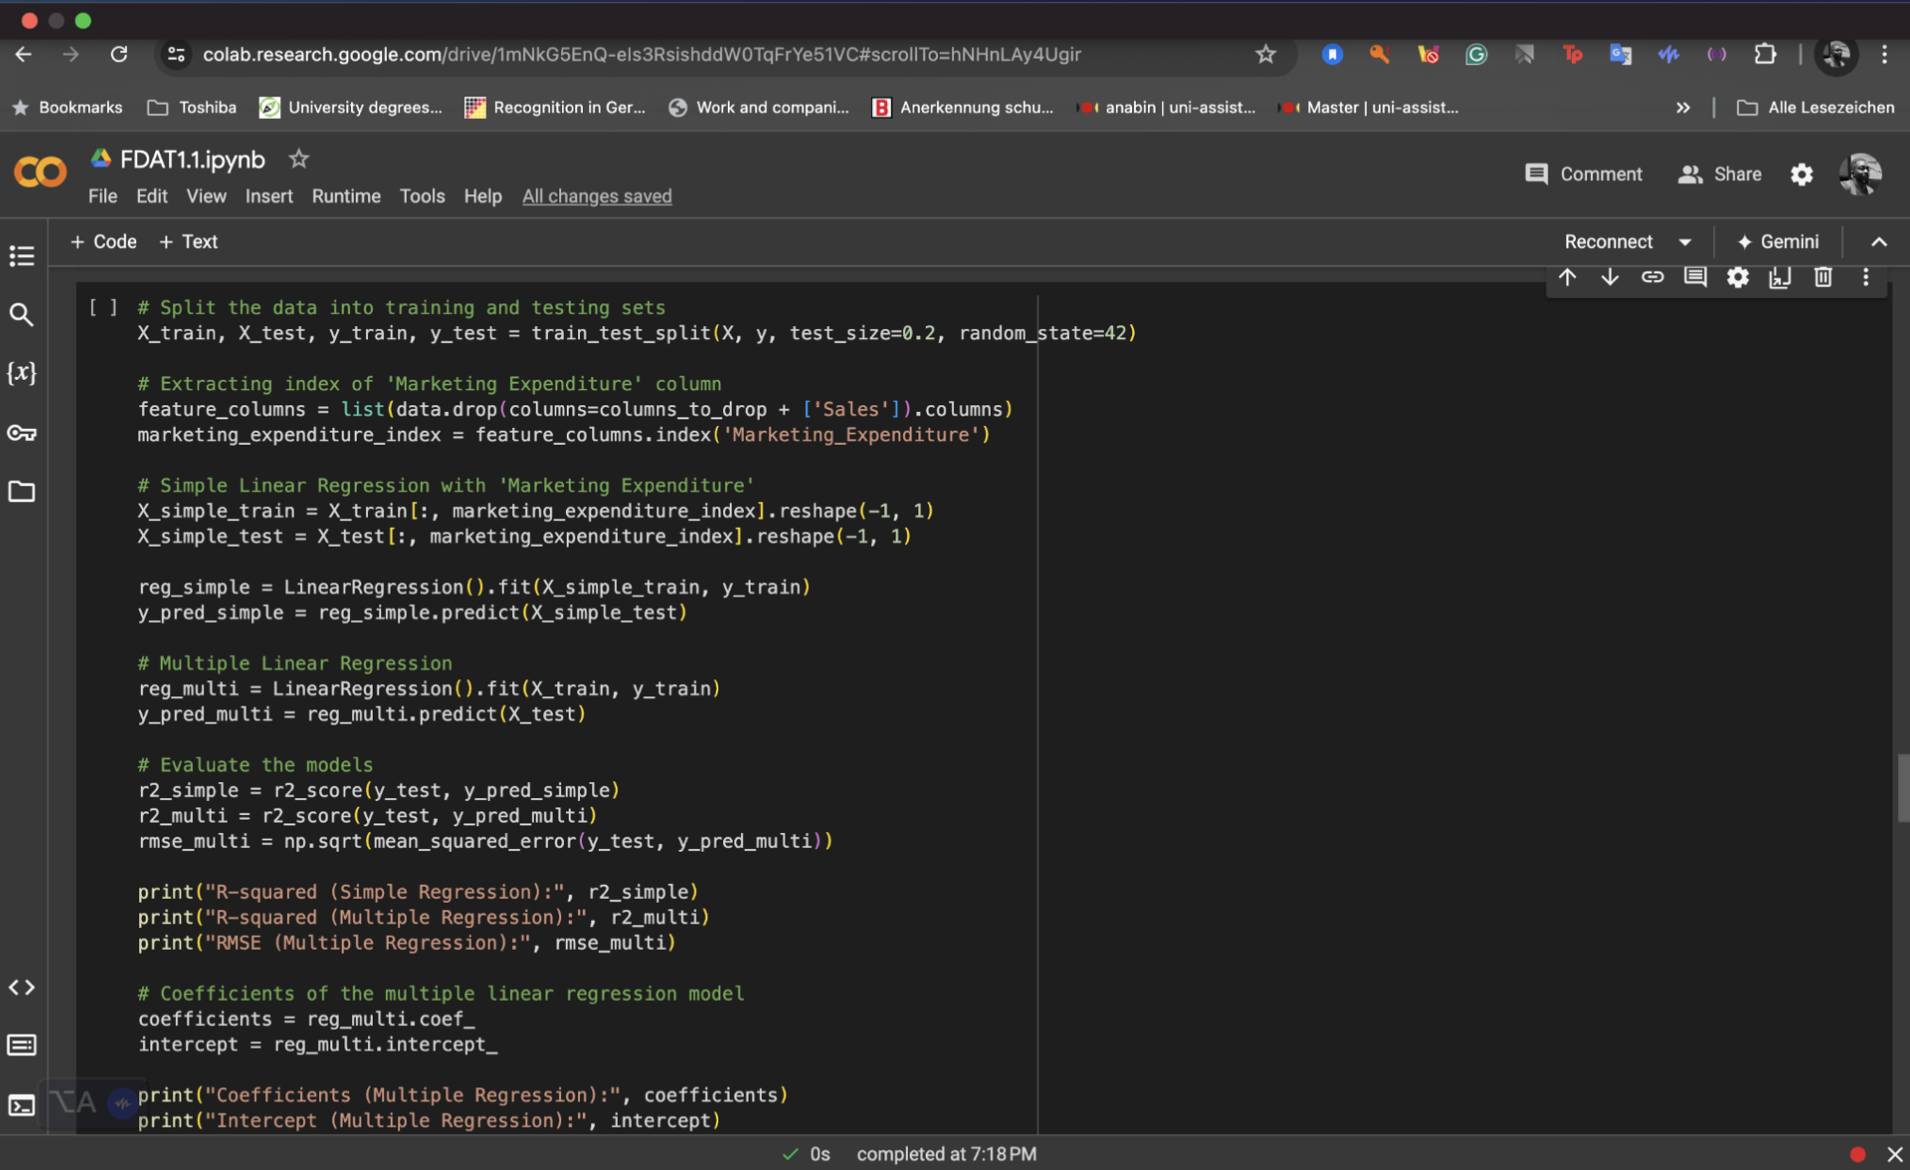Collapse the header with the chevron

[1878, 242]
